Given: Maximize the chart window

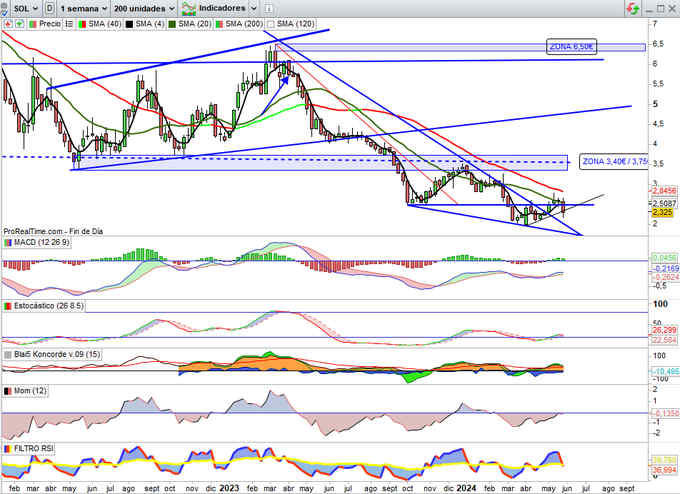Looking at the screenshot, I should [x=660, y=9].
